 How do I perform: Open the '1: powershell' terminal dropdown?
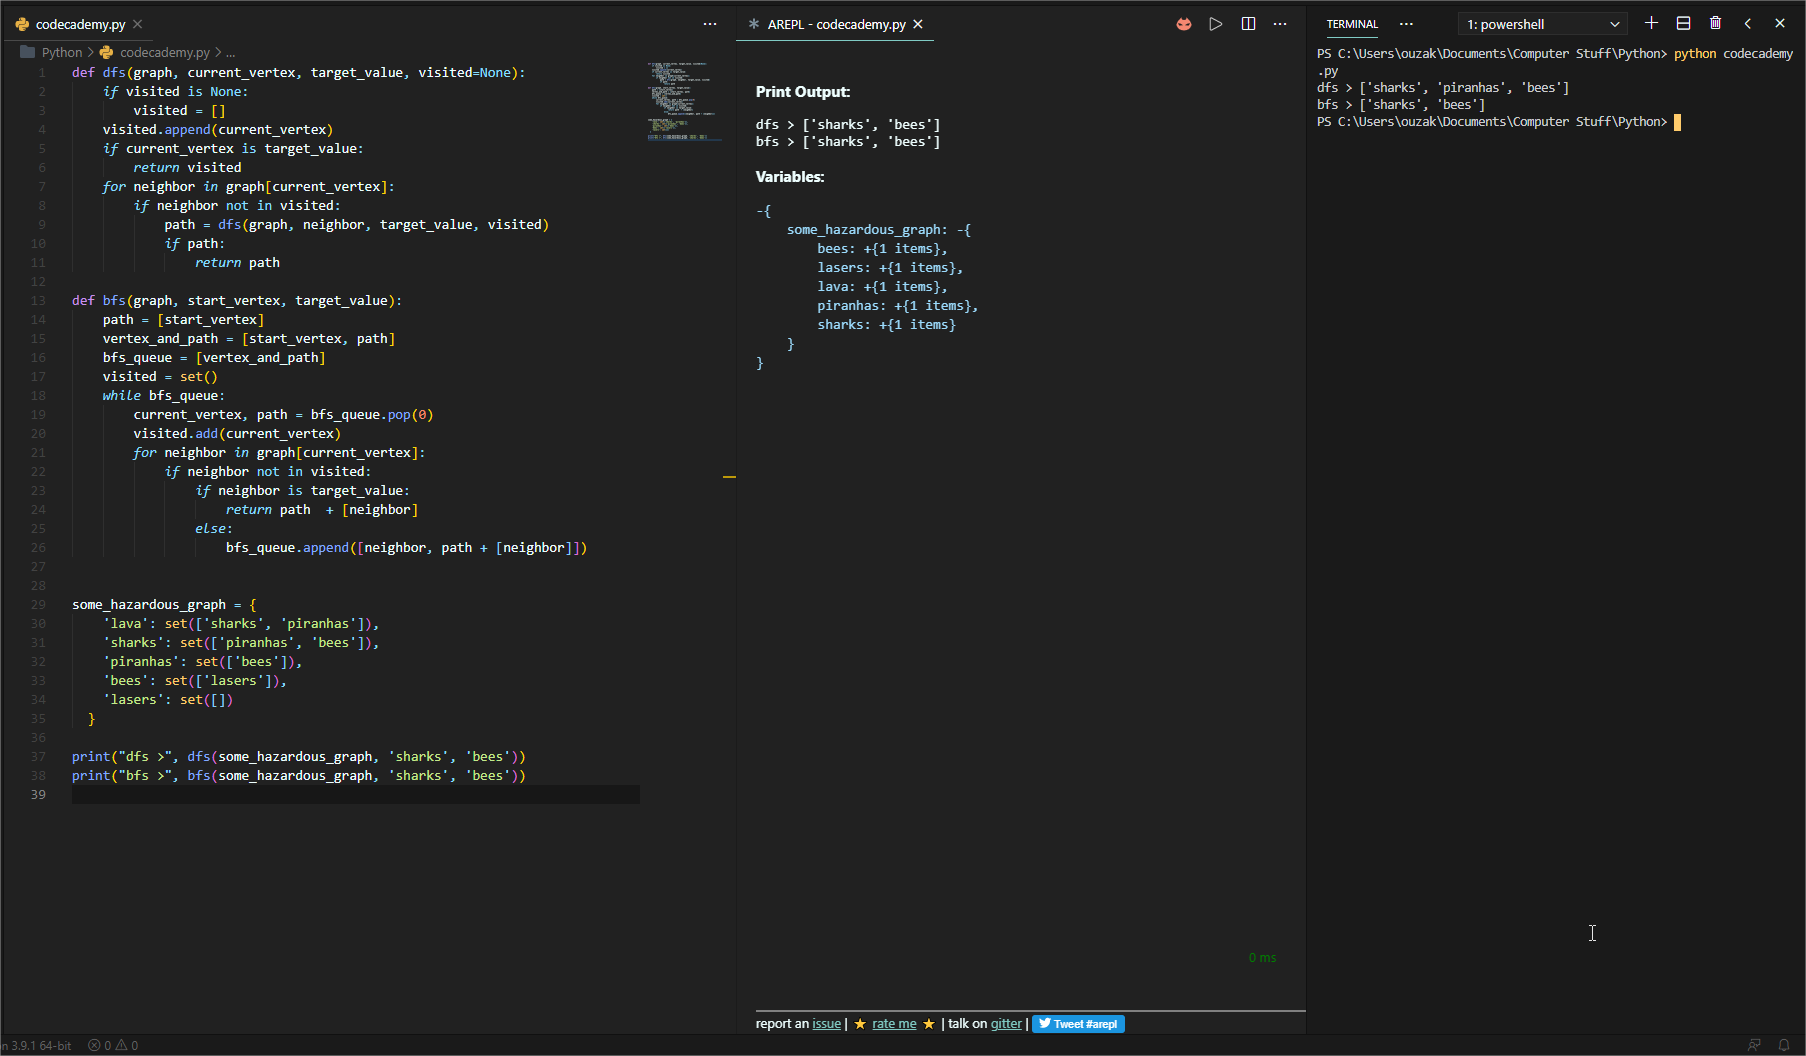1541,23
